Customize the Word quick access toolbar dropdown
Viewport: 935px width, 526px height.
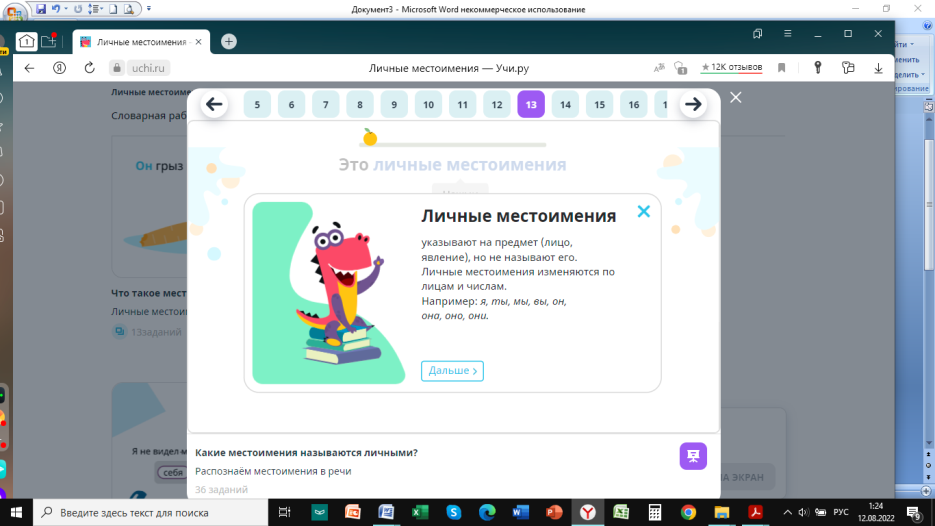[148, 9]
